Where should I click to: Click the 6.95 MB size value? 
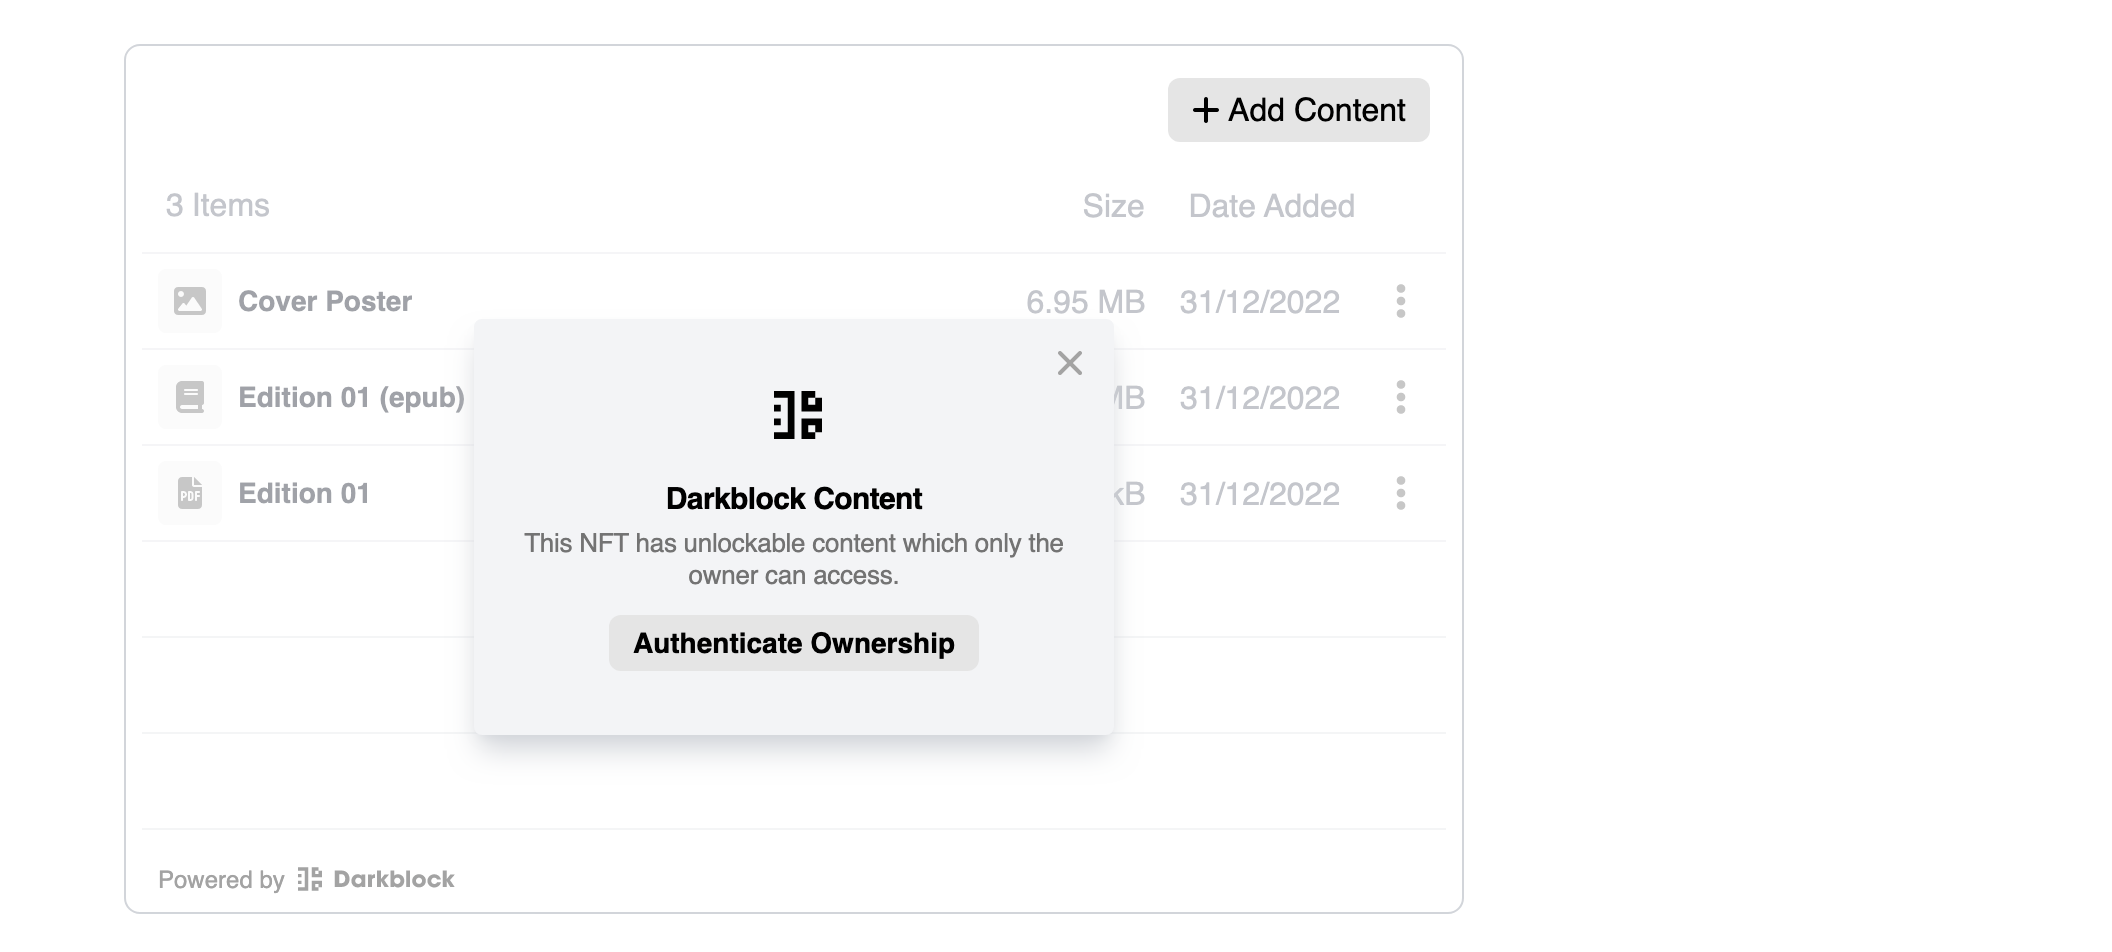1085,302
